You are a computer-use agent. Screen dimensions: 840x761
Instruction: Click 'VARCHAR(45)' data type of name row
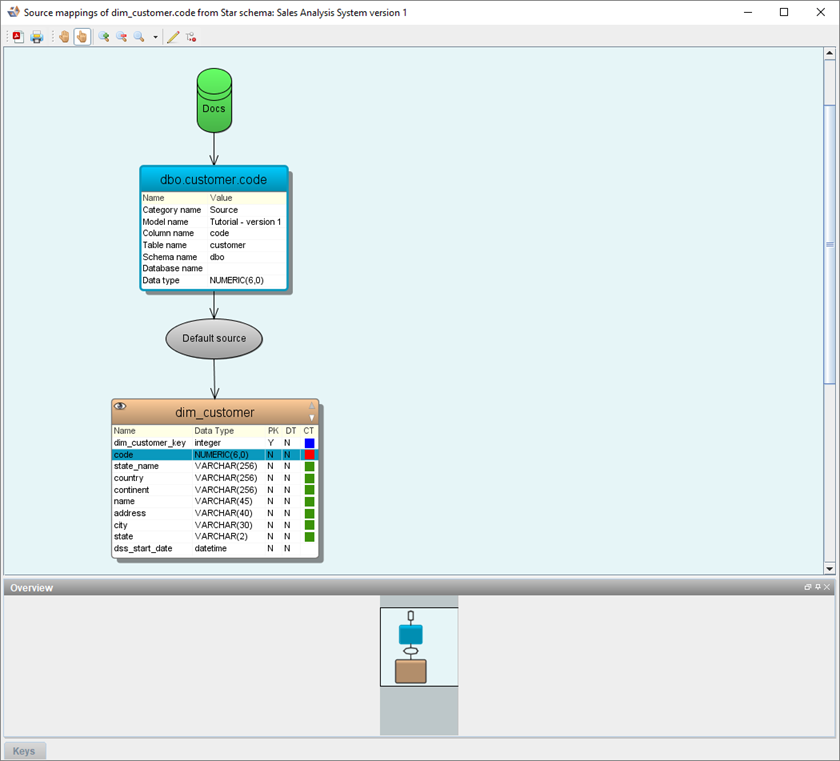[x=223, y=501]
